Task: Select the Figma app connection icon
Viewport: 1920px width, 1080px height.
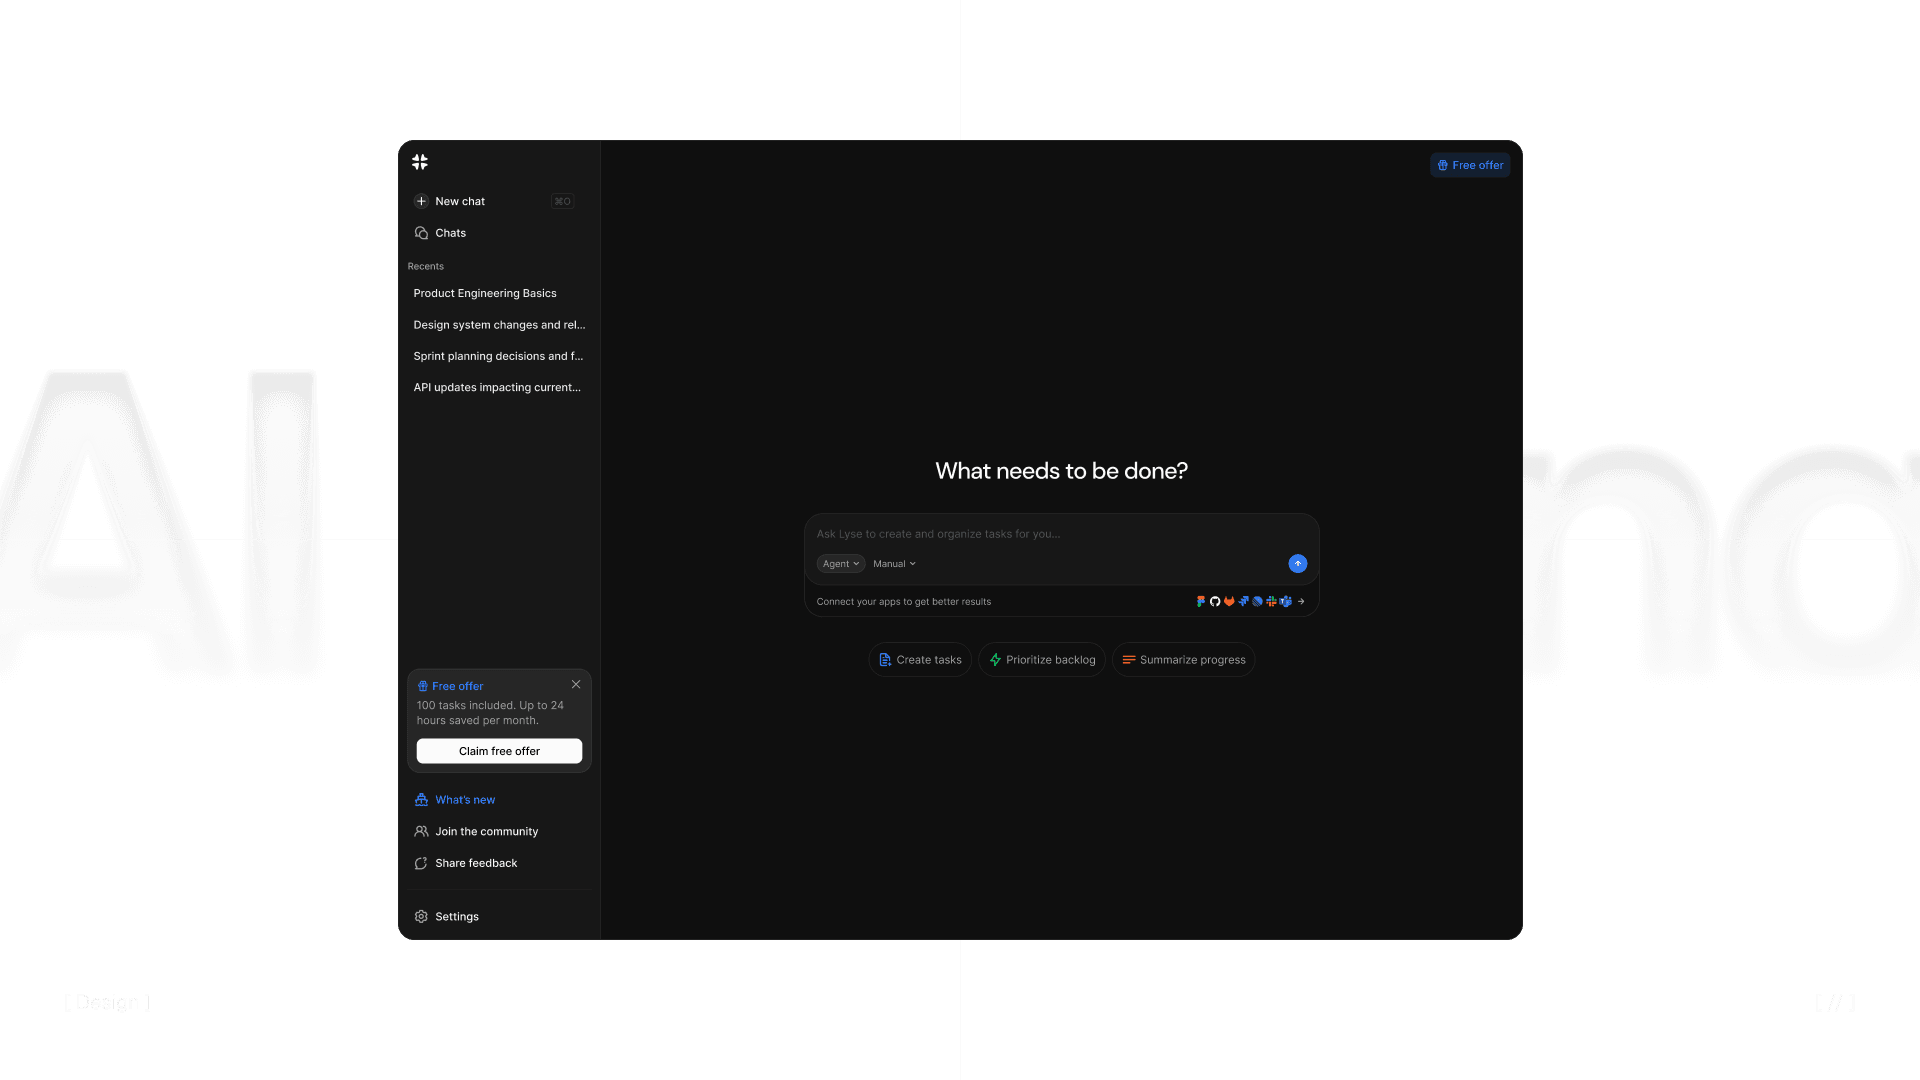Action: point(1201,601)
